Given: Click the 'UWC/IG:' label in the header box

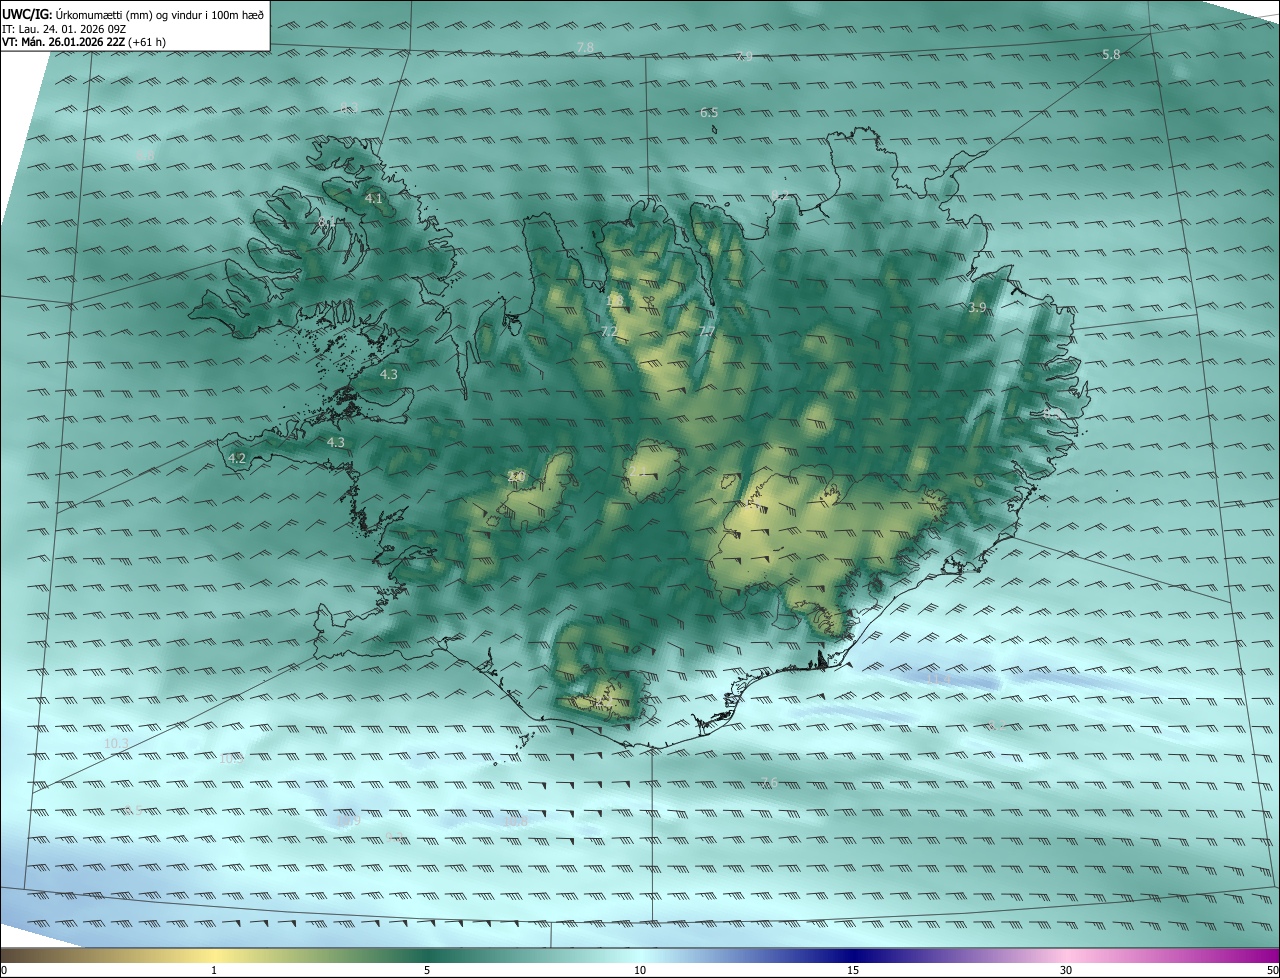Looking at the screenshot, I should 27,14.
